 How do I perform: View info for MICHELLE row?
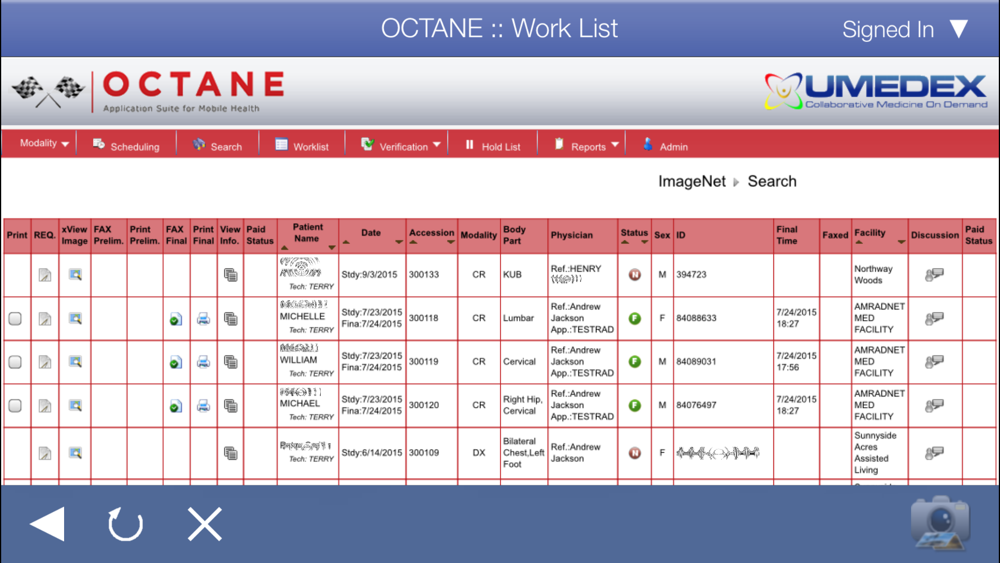(x=230, y=318)
